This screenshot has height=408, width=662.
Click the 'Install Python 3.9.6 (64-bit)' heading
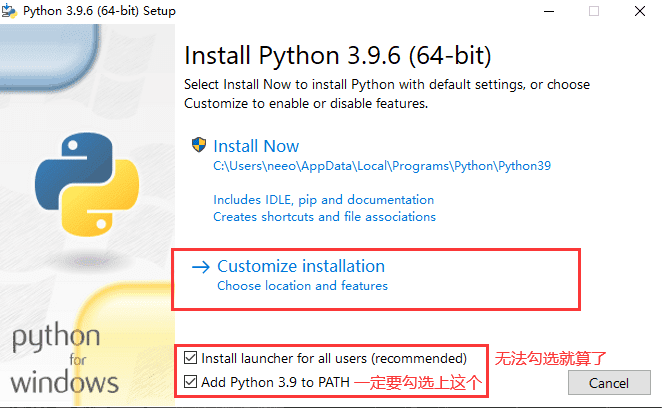[338, 55]
